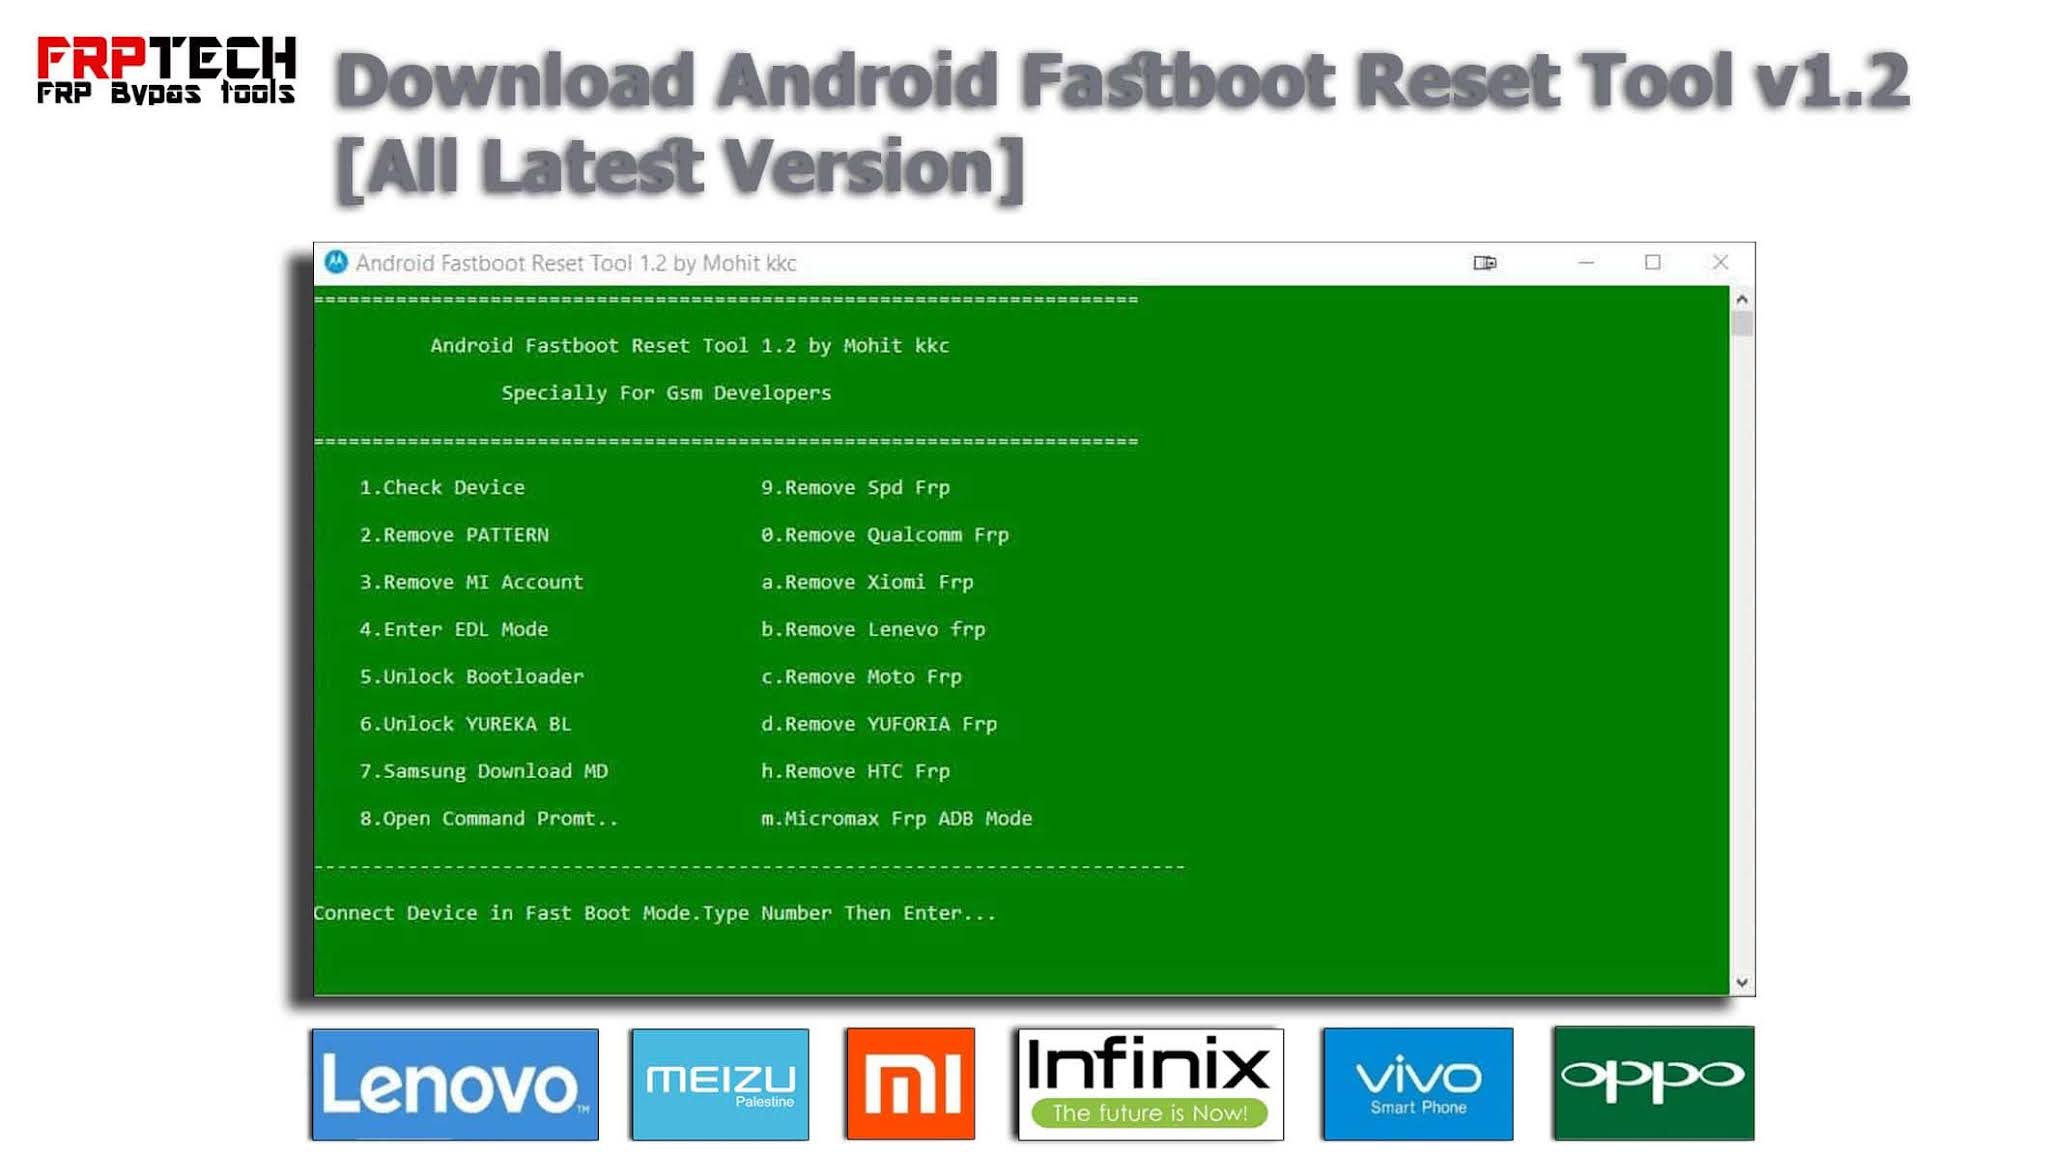The width and height of the screenshot is (2048, 1152).
Task: Click the Download Android Fastboot Reset Tool heading
Action: pyautogui.click(x=1120, y=122)
